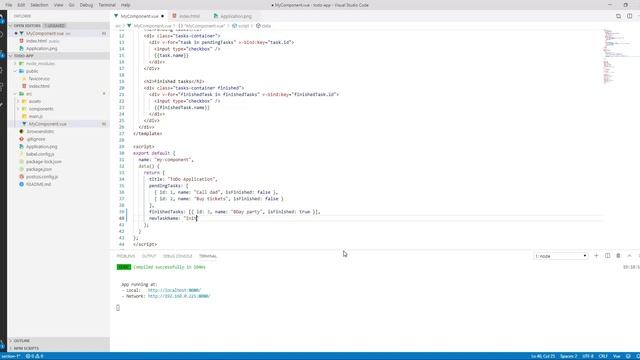640x360 pixels.
Task: Change line endings via CRLF status
Action: click(603, 356)
